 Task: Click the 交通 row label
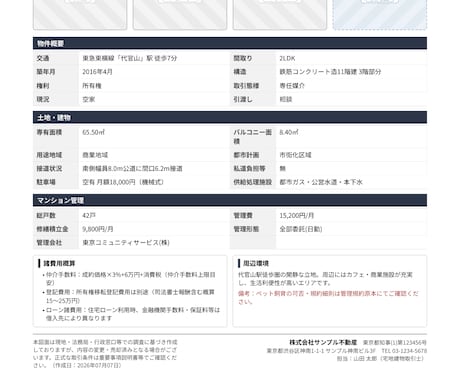point(43,58)
